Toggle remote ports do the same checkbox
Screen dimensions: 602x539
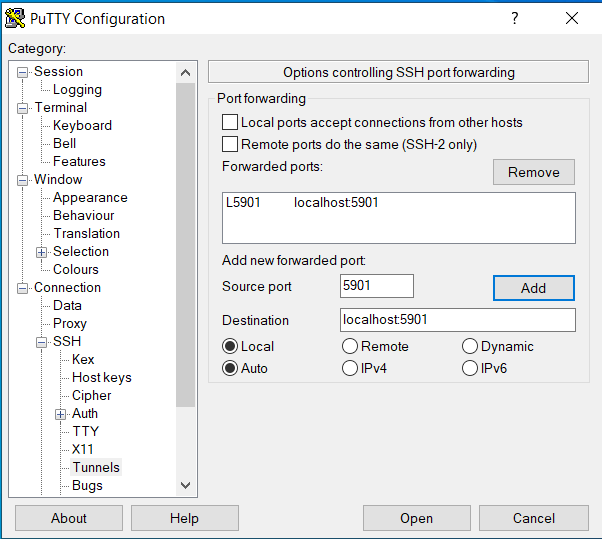pos(229,144)
